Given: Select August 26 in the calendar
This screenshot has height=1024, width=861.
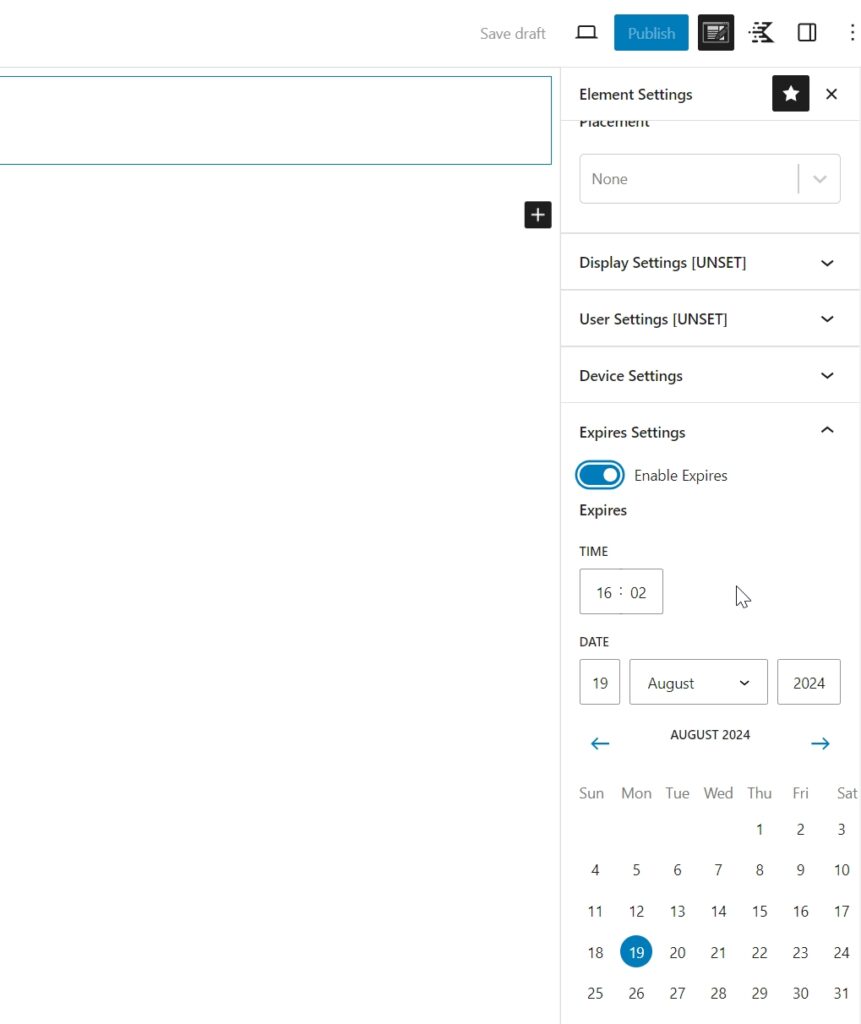Looking at the screenshot, I should (636, 993).
